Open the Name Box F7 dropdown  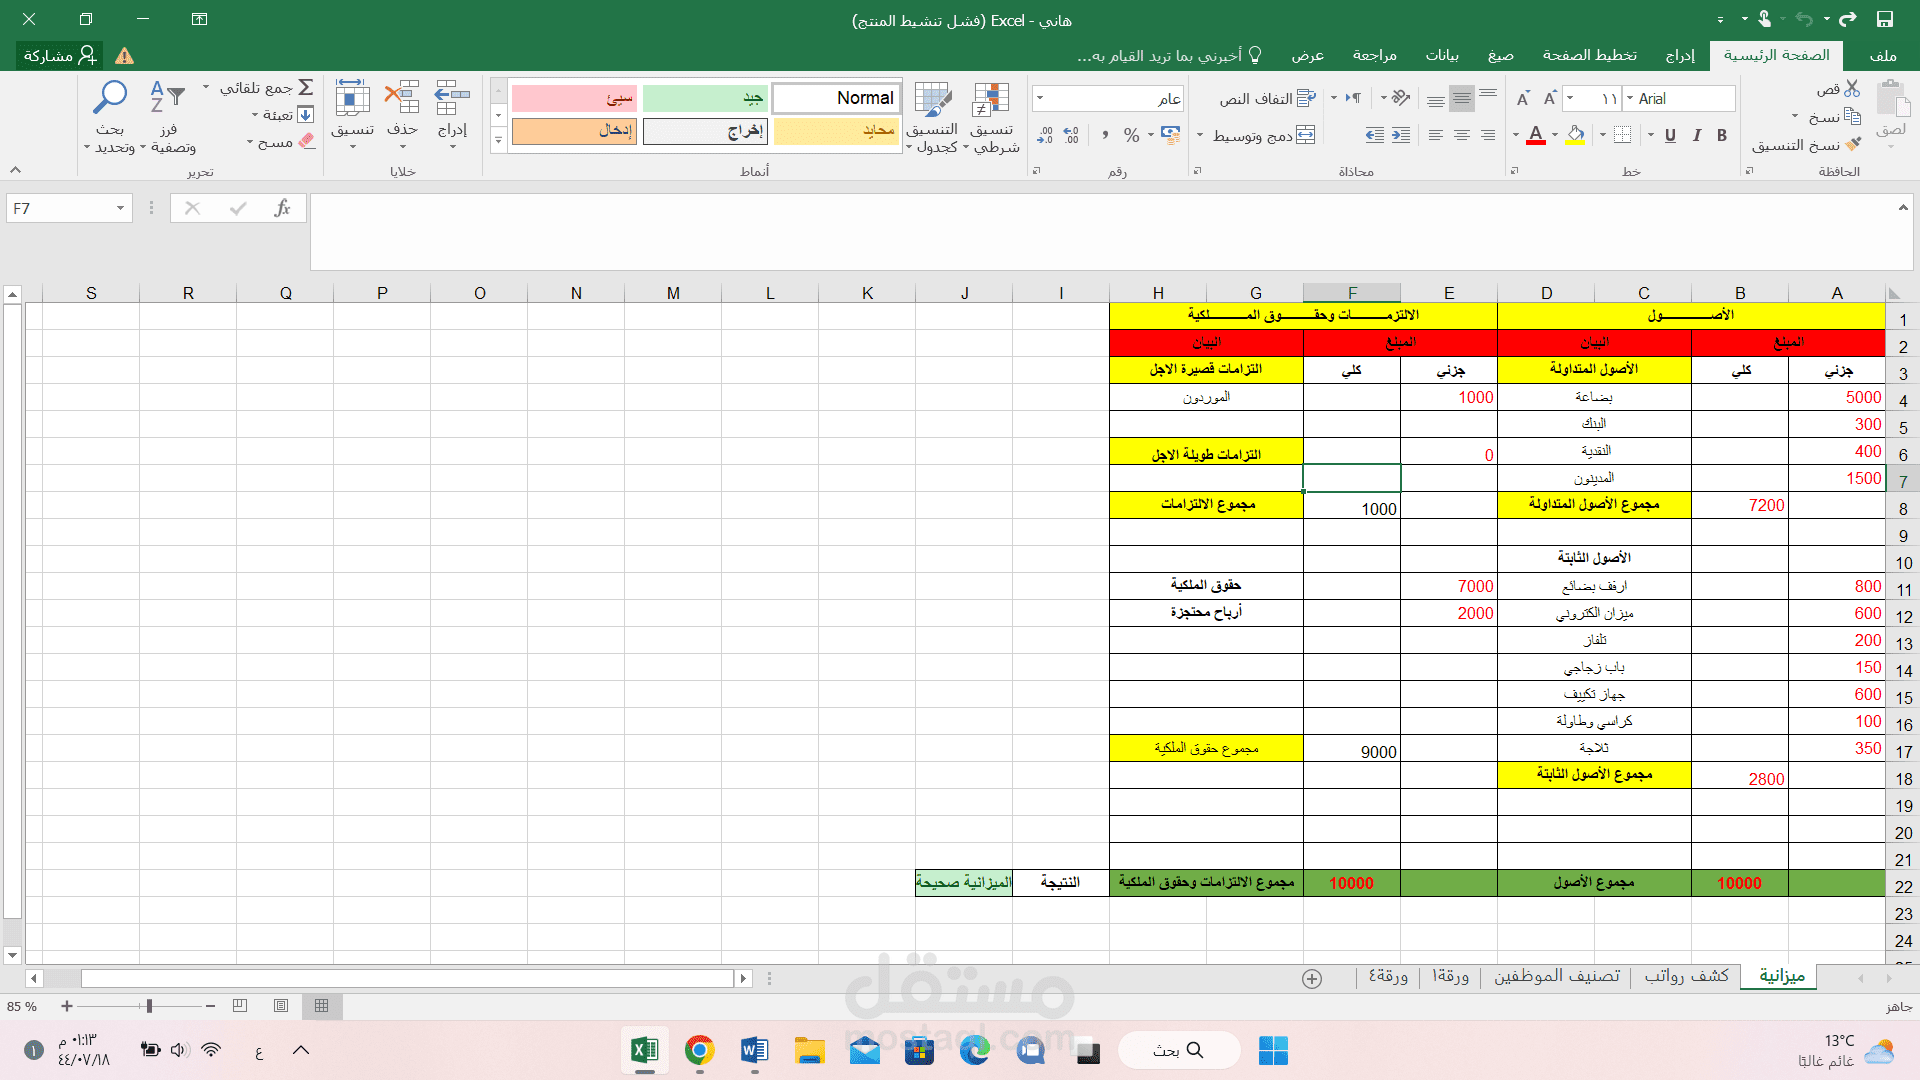click(x=120, y=208)
